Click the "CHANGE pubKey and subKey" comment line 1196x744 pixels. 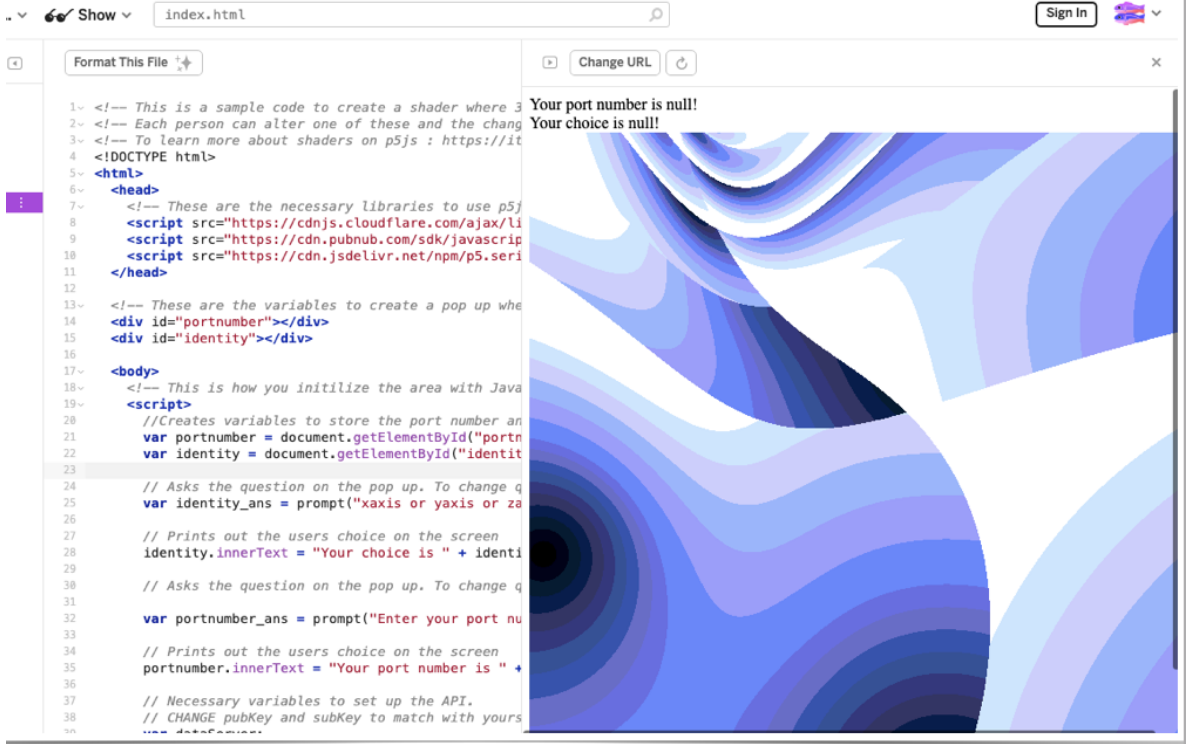333,717
